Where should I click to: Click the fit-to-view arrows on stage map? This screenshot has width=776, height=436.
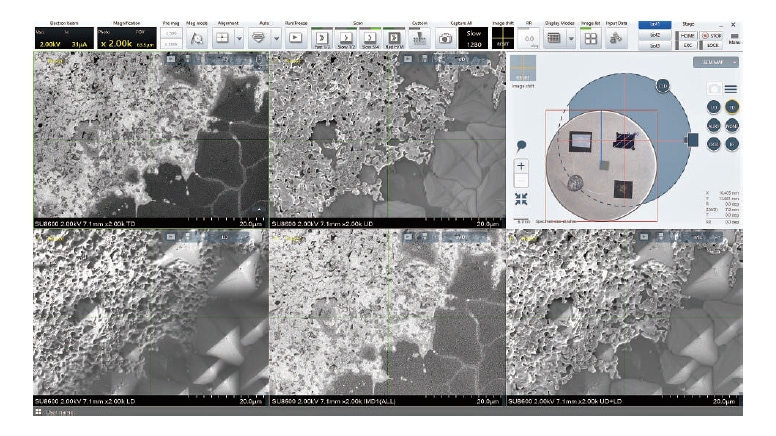click(x=522, y=198)
